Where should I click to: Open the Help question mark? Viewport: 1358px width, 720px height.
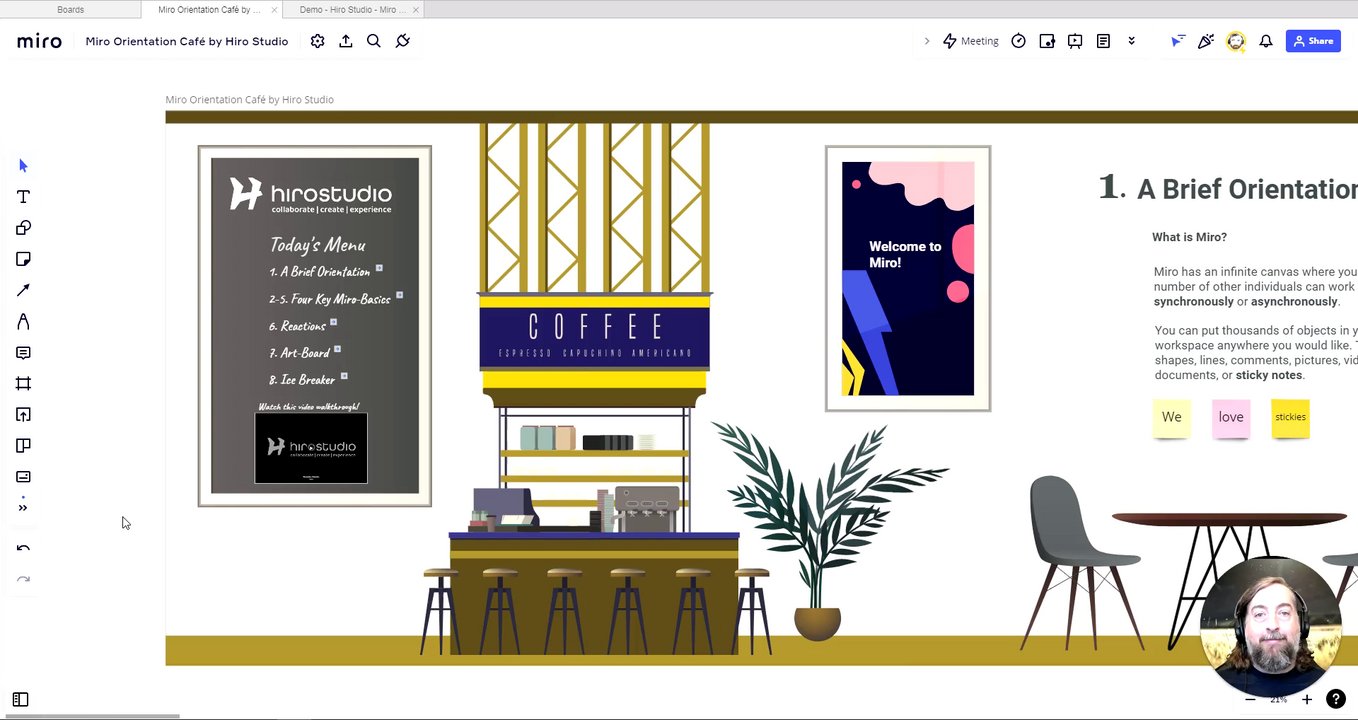click(x=1335, y=700)
